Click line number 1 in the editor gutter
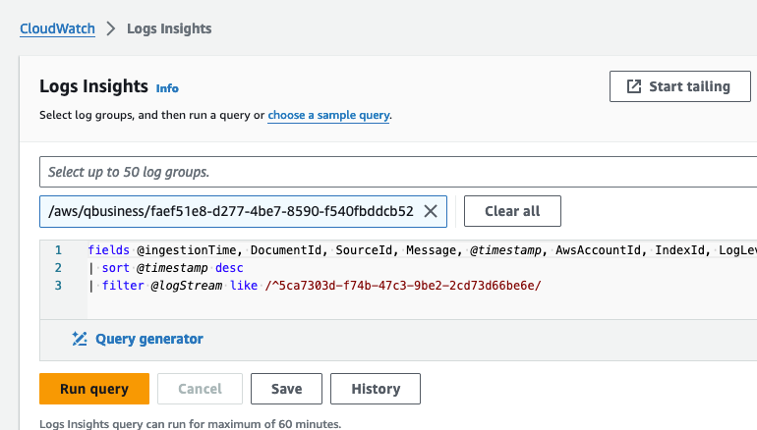The height and width of the screenshot is (430, 757). tap(58, 250)
